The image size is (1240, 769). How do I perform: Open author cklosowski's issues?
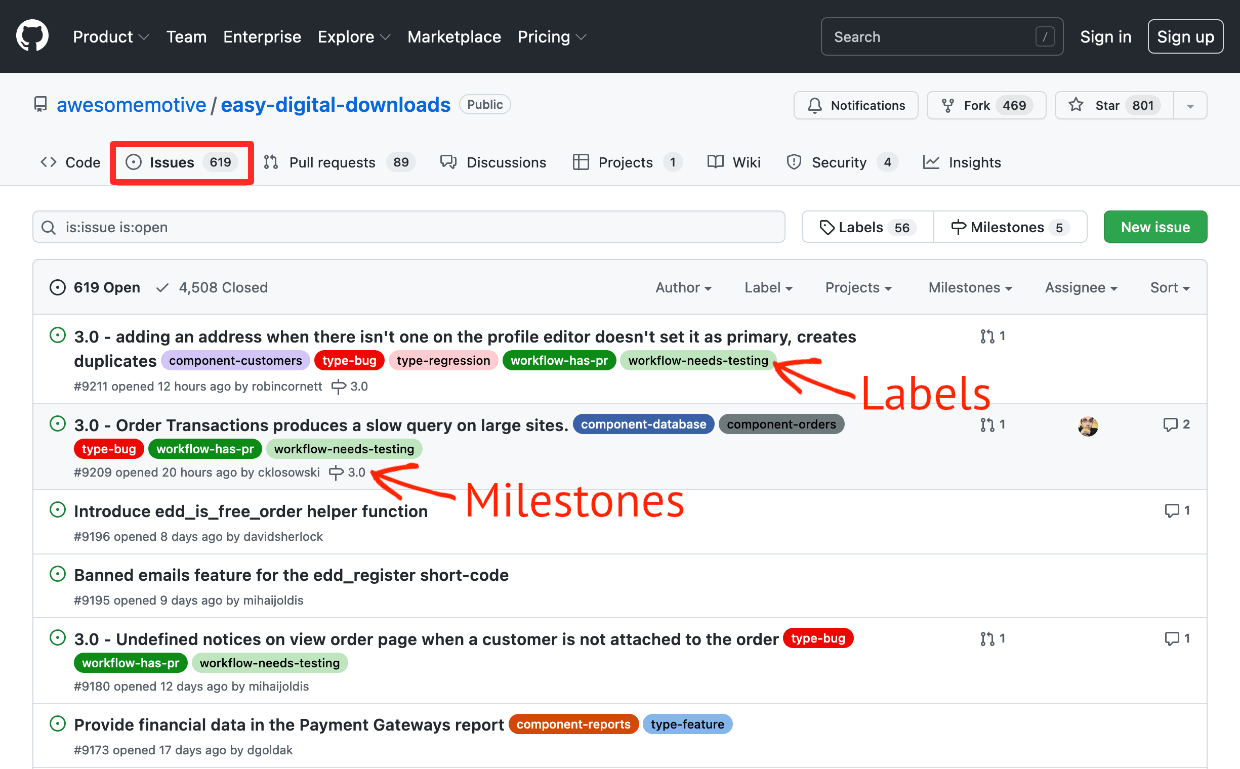pos(289,473)
